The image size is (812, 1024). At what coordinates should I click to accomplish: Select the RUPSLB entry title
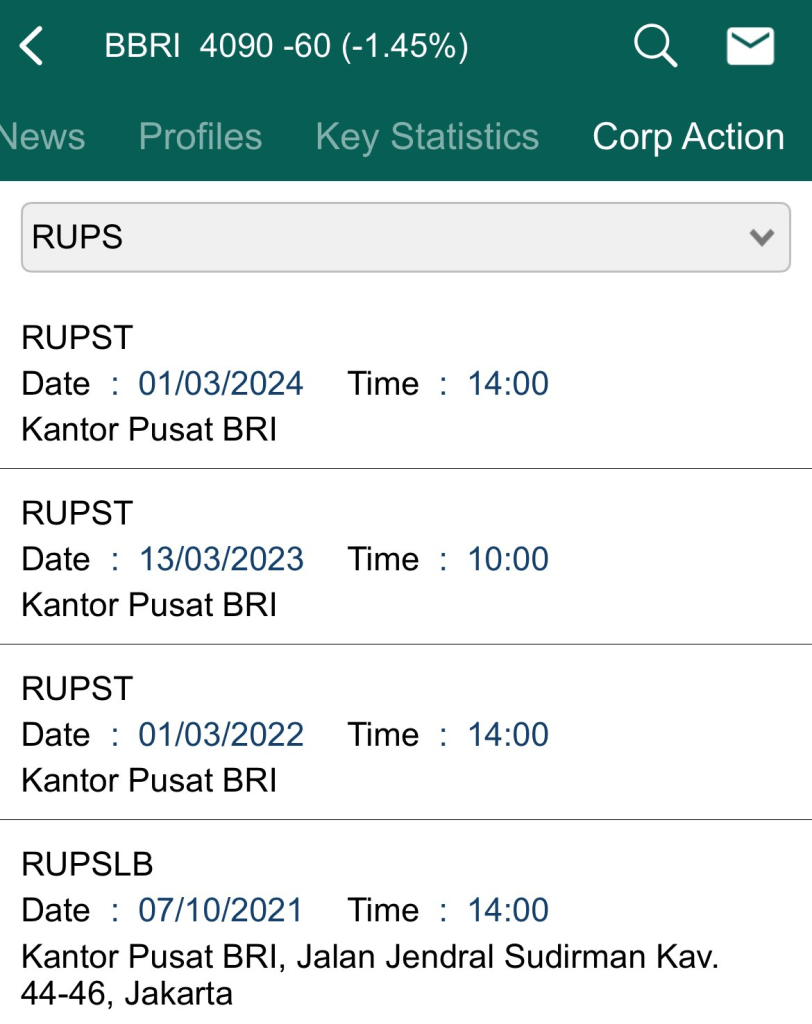(x=87, y=864)
